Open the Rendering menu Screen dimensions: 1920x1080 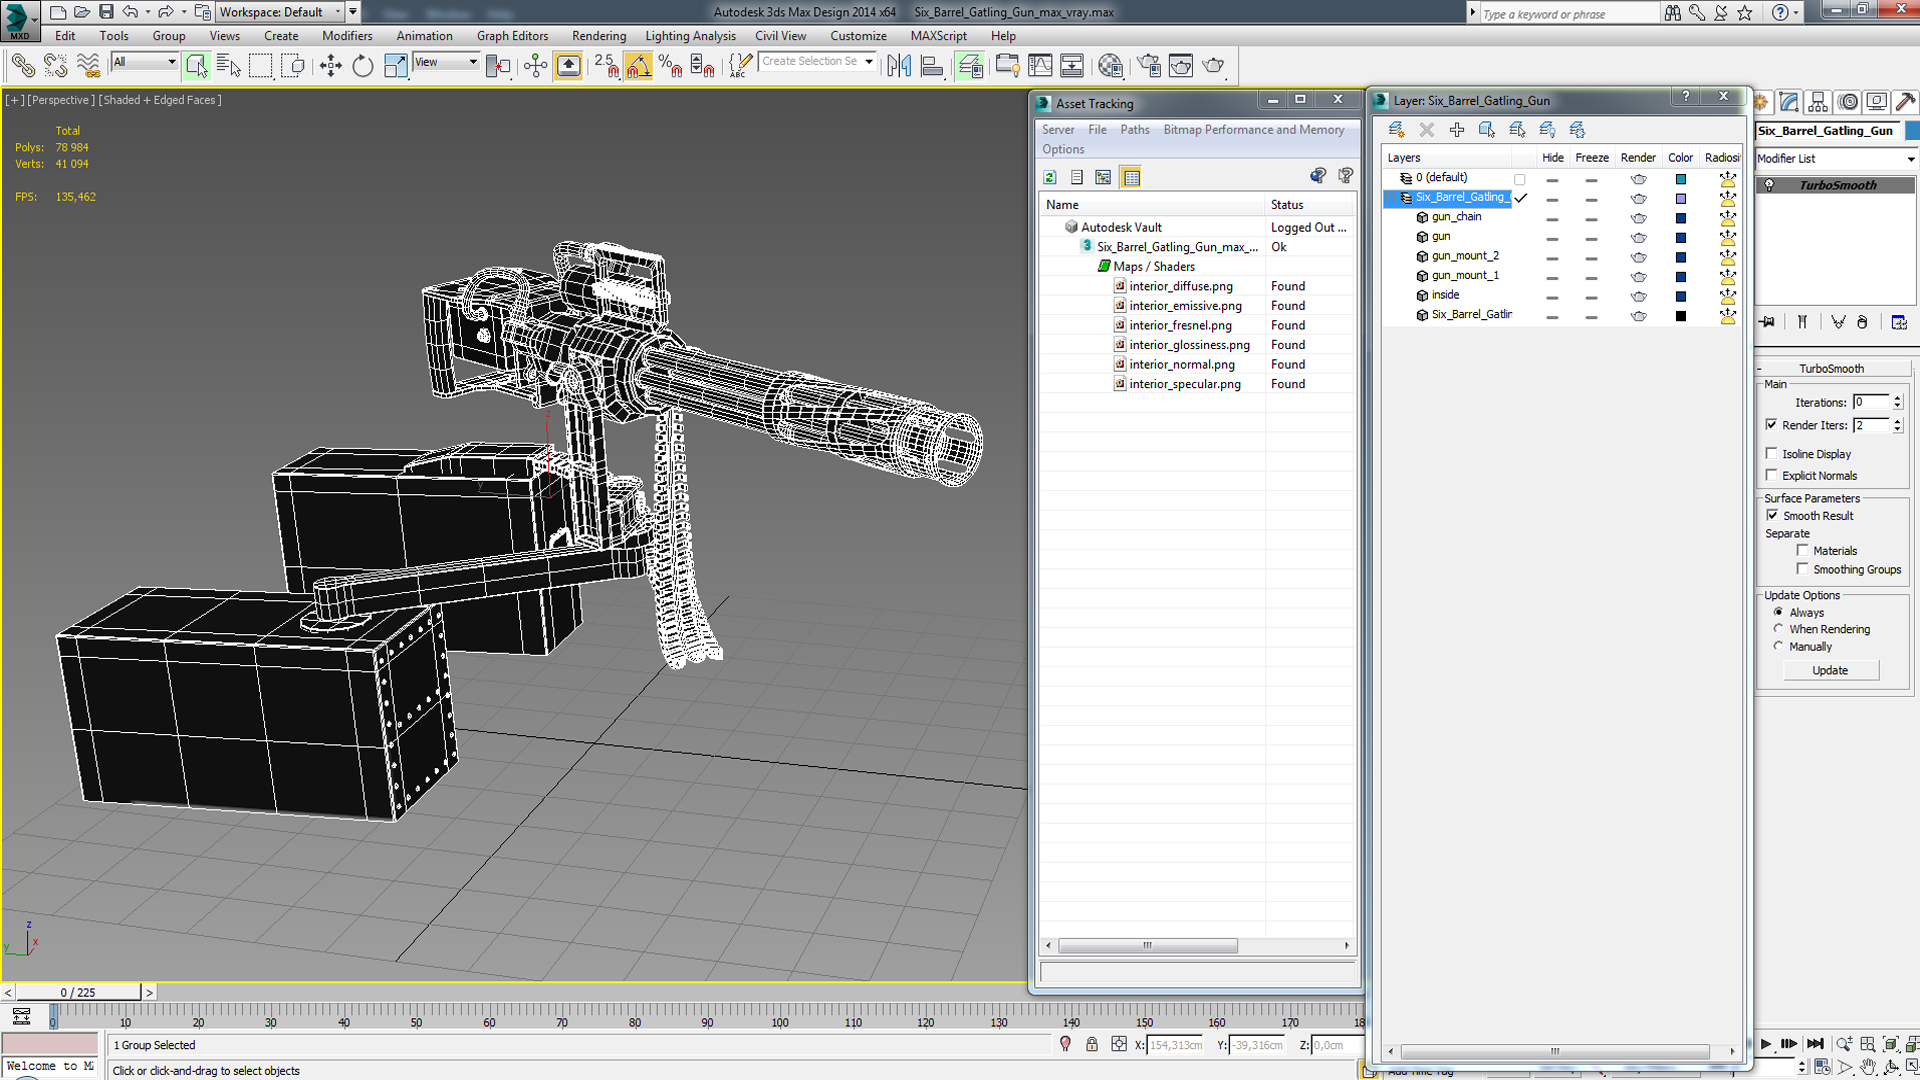(598, 36)
